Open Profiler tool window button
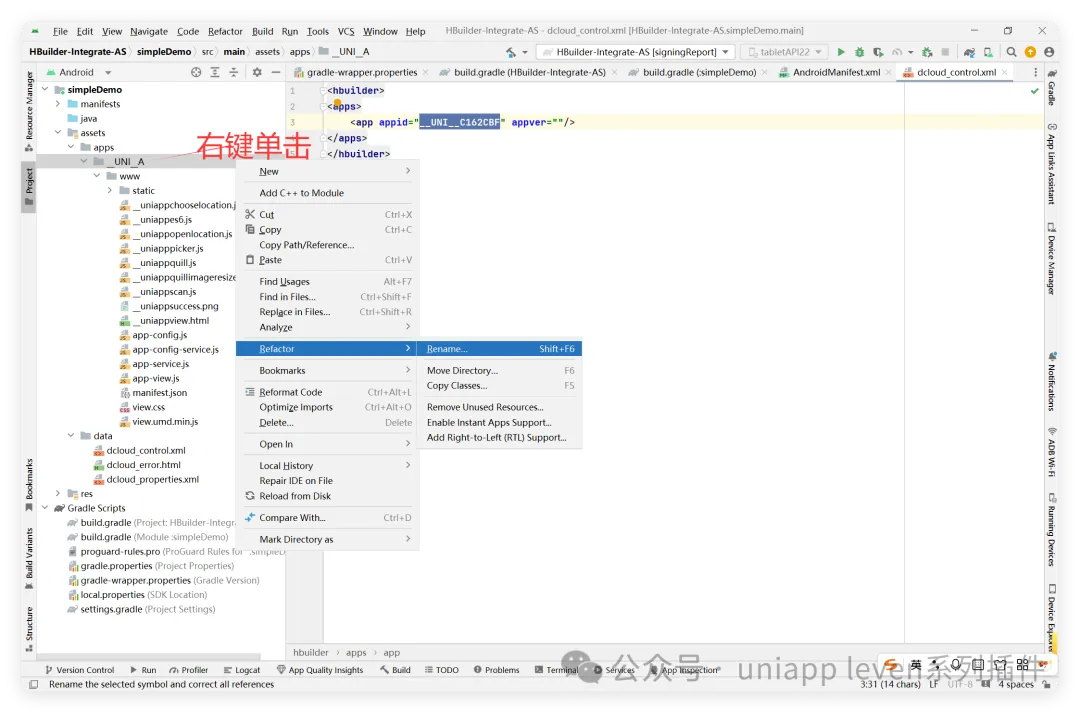Image resolution: width=1080 pixels, height=712 pixels. tap(189, 670)
